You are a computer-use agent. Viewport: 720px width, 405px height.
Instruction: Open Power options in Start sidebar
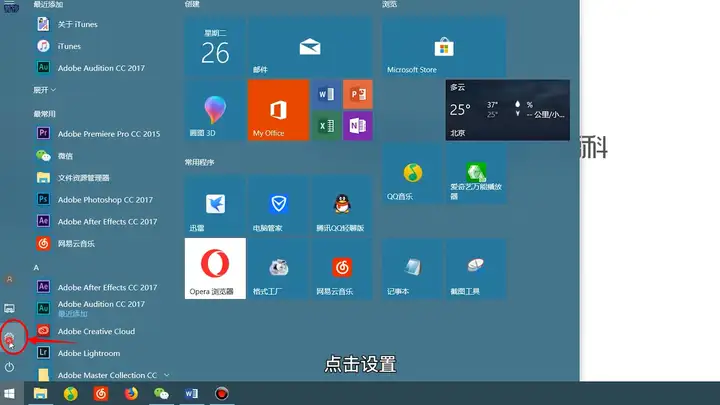[x=9, y=367]
